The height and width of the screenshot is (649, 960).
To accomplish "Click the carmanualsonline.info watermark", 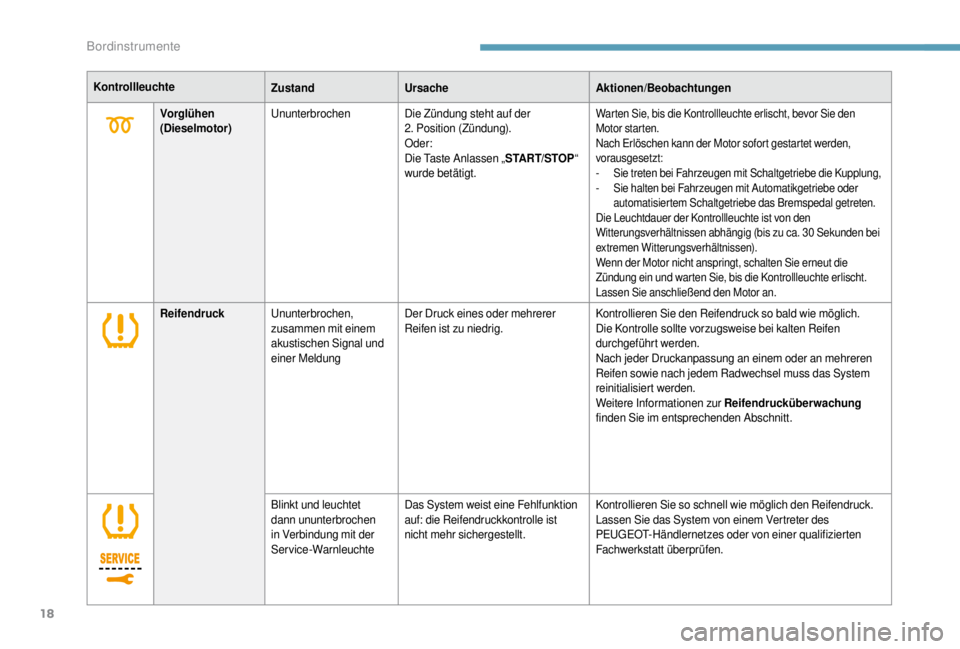I will tap(812, 632).
